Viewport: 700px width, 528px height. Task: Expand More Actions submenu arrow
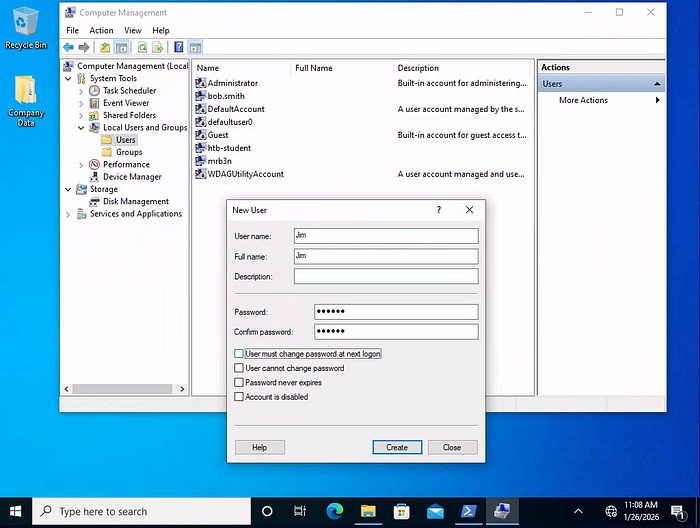657,100
